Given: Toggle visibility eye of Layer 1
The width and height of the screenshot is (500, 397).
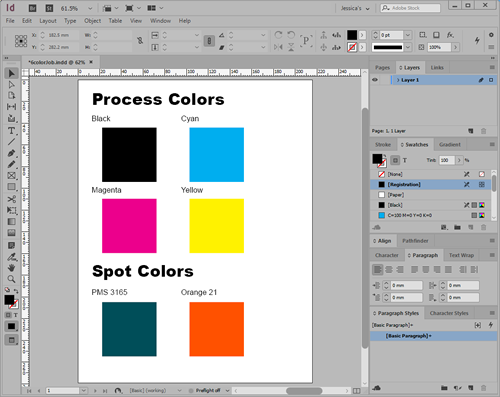Looking at the screenshot, I should click(x=375, y=80).
